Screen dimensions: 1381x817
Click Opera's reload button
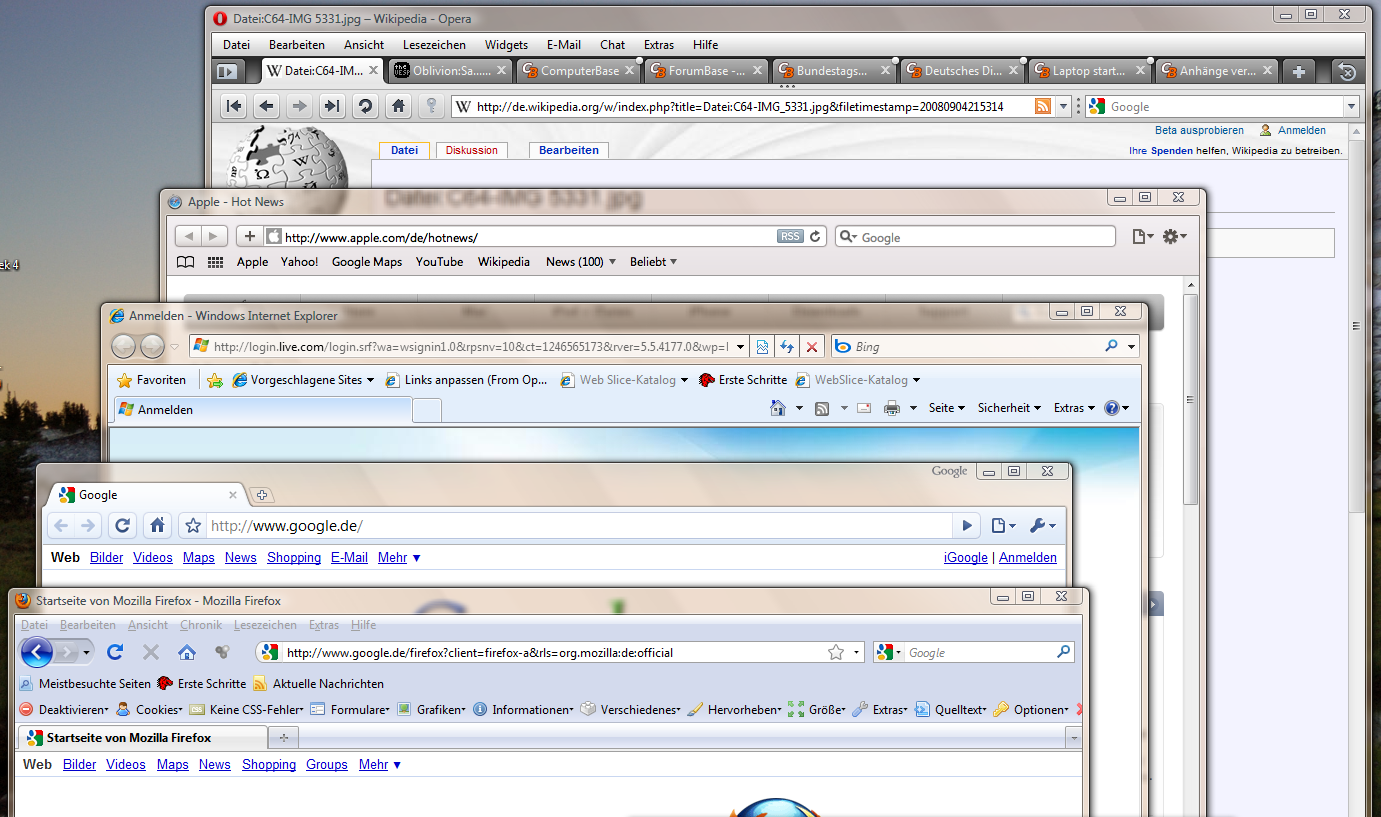click(x=366, y=106)
